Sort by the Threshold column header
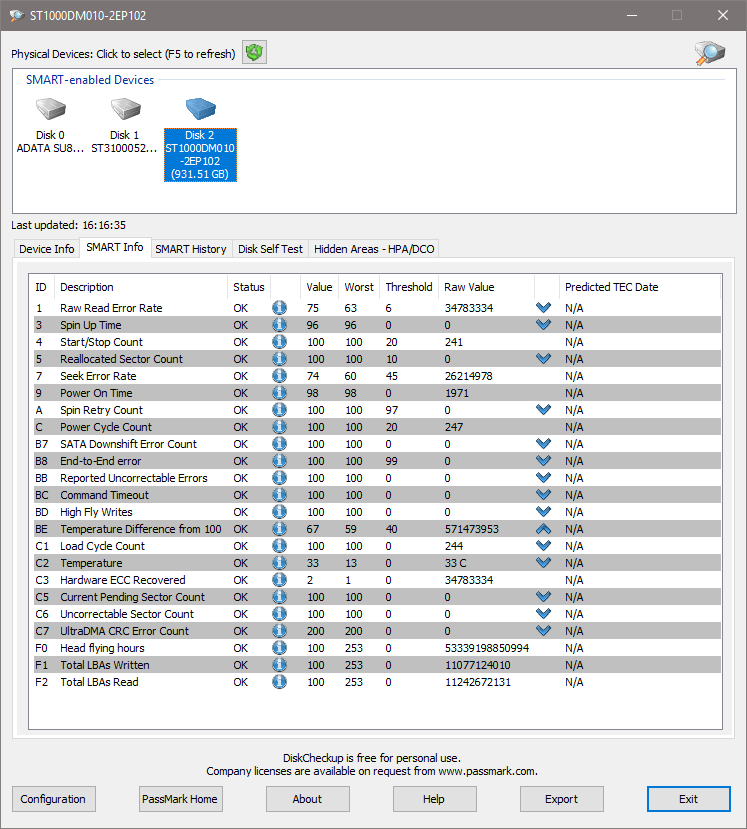This screenshot has width=747, height=829. point(409,287)
